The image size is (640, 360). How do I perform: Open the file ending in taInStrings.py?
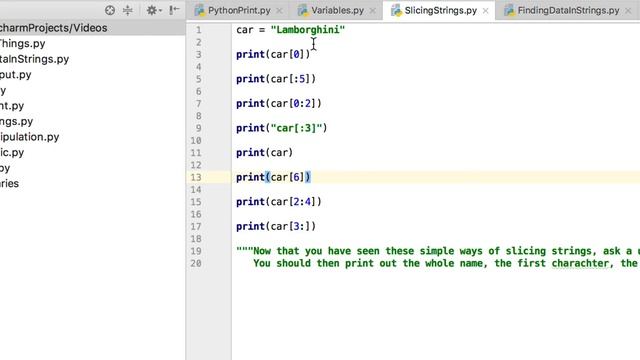click(34, 59)
